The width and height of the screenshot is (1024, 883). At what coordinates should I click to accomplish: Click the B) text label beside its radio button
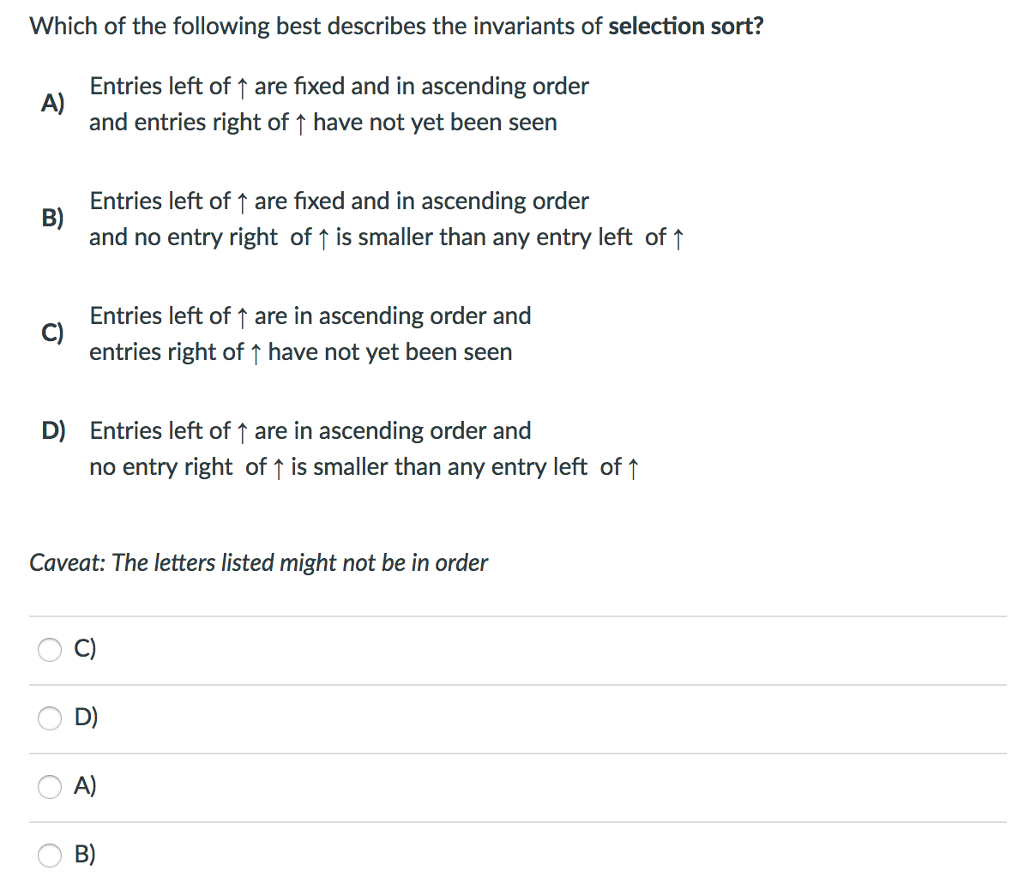point(85,854)
